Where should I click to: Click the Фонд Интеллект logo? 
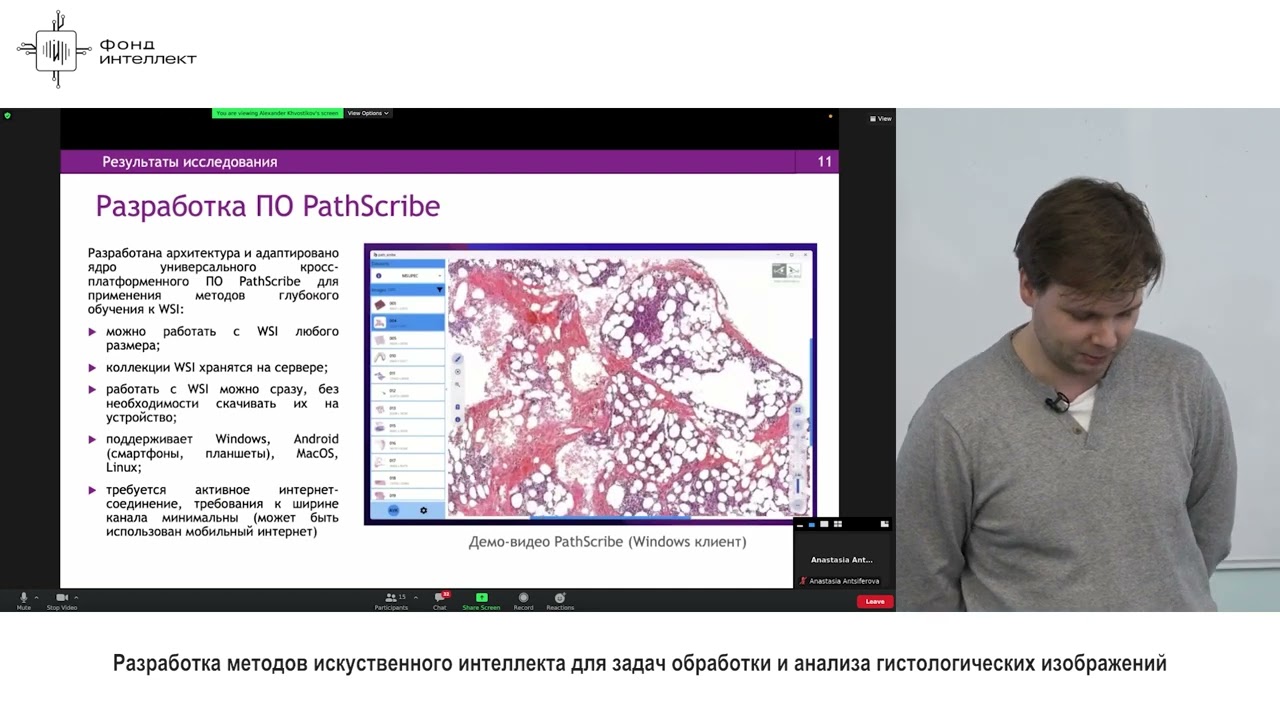[107, 50]
